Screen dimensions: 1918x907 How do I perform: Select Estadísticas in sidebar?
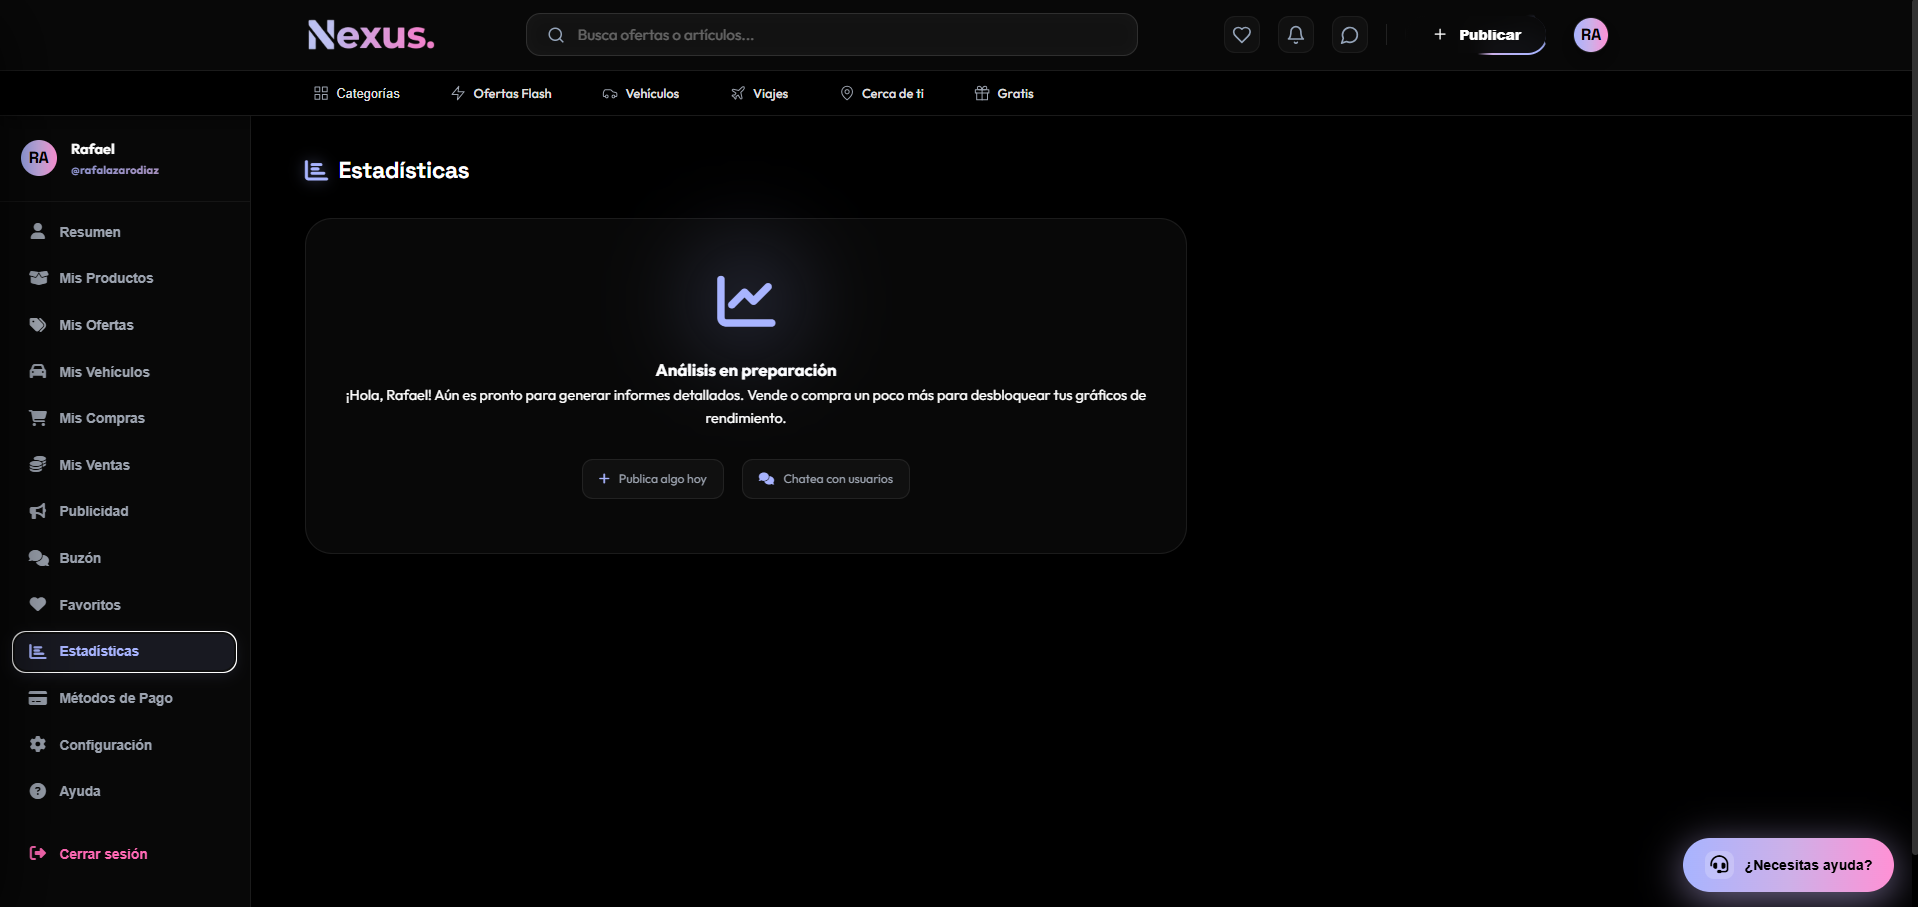pos(124,652)
